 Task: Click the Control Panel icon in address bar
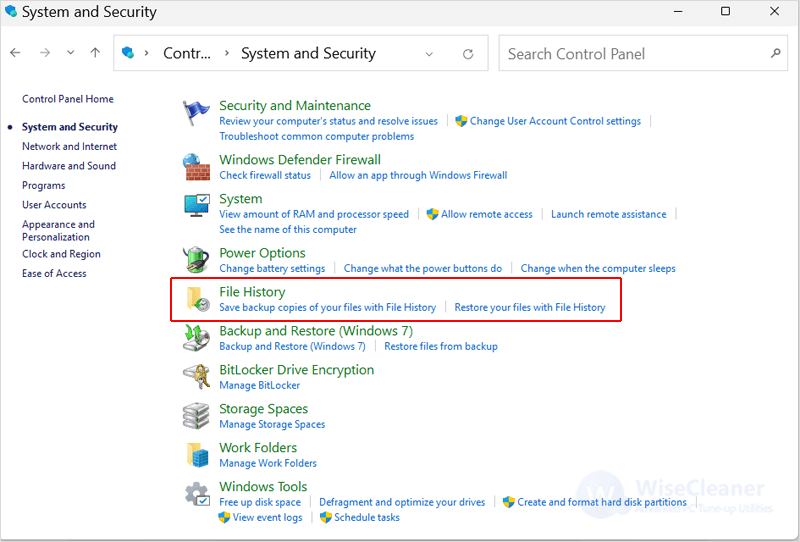(x=128, y=52)
